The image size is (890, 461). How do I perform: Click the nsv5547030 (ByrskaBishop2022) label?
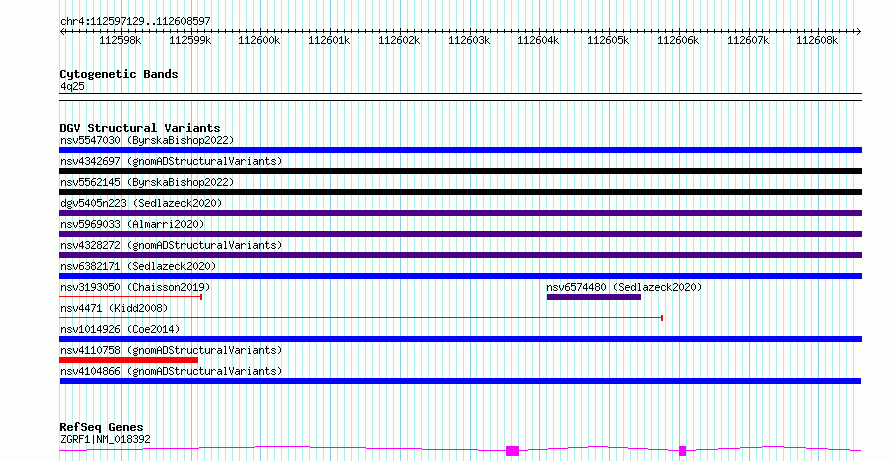tap(147, 140)
